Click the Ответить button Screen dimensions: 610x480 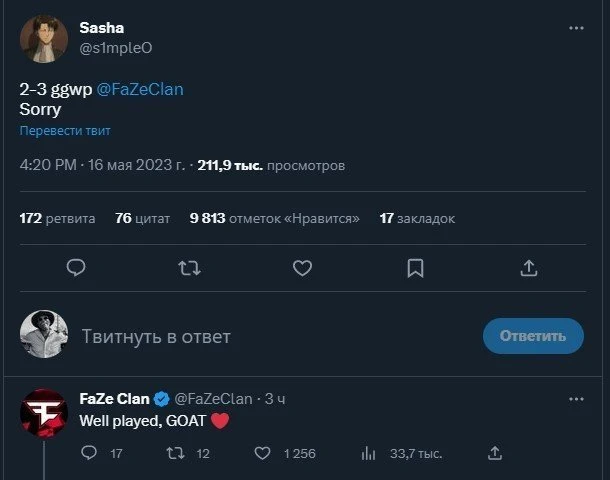click(x=533, y=336)
